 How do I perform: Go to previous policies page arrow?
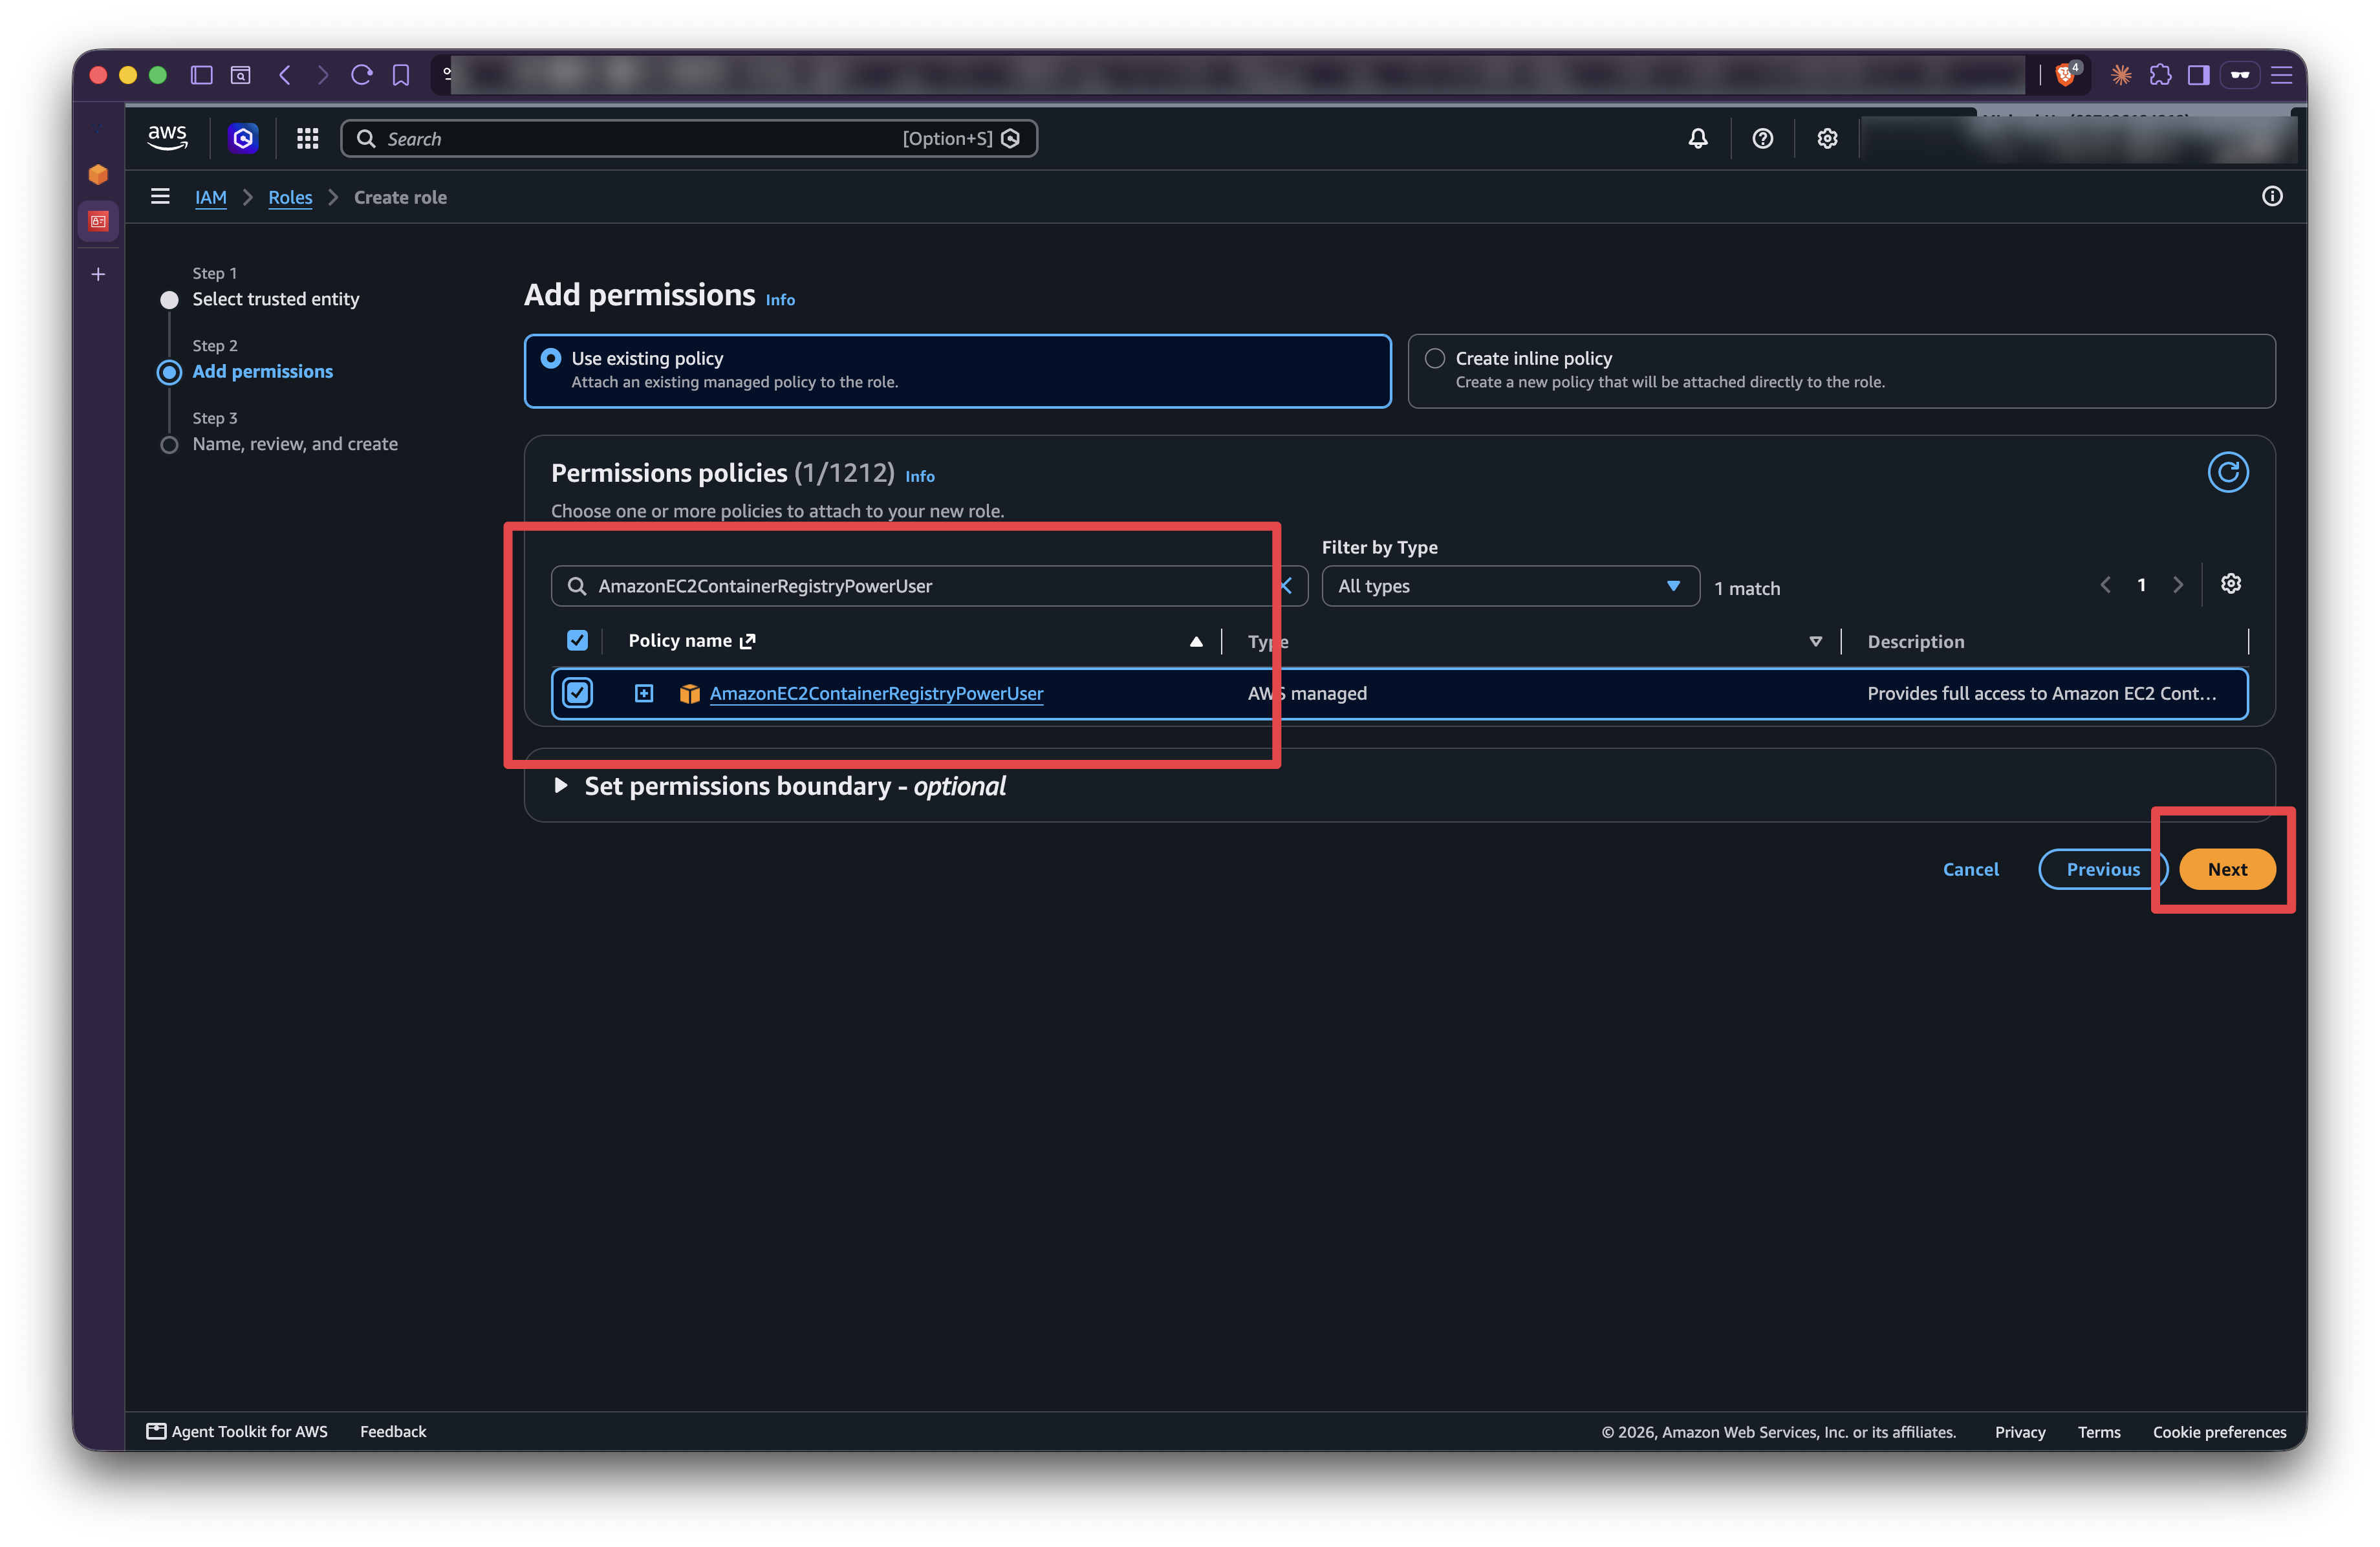point(2105,585)
